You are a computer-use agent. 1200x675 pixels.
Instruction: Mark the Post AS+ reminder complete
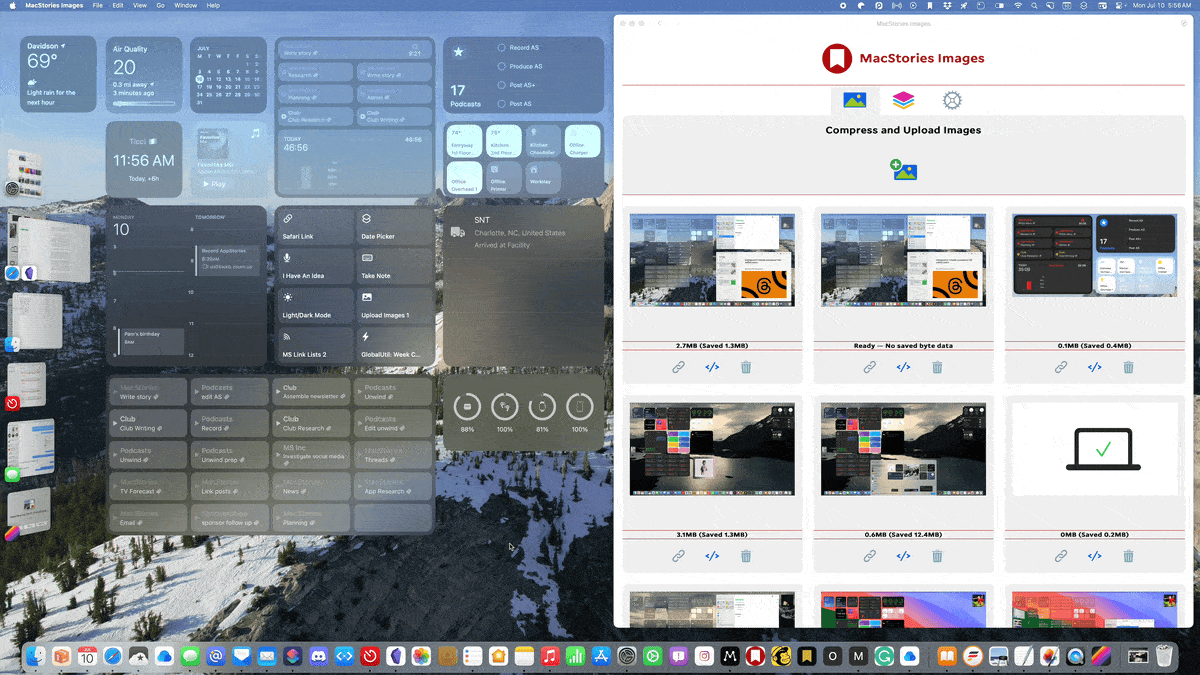[501, 85]
